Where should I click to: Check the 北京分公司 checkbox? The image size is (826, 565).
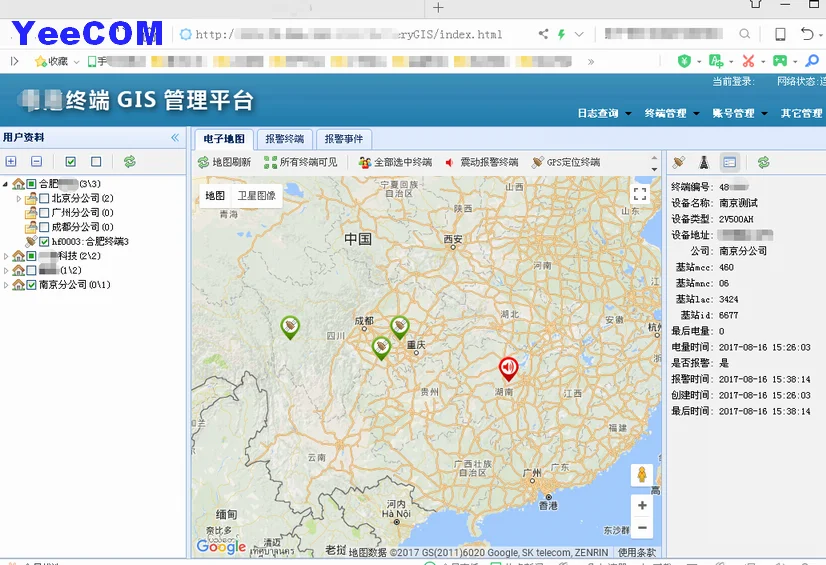(x=44, y=199)
